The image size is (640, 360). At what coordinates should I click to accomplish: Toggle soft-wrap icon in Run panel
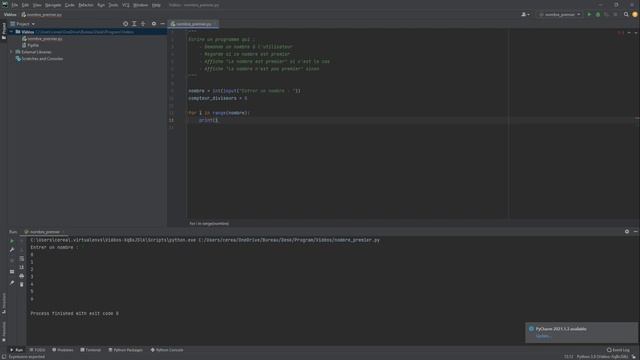22,258
